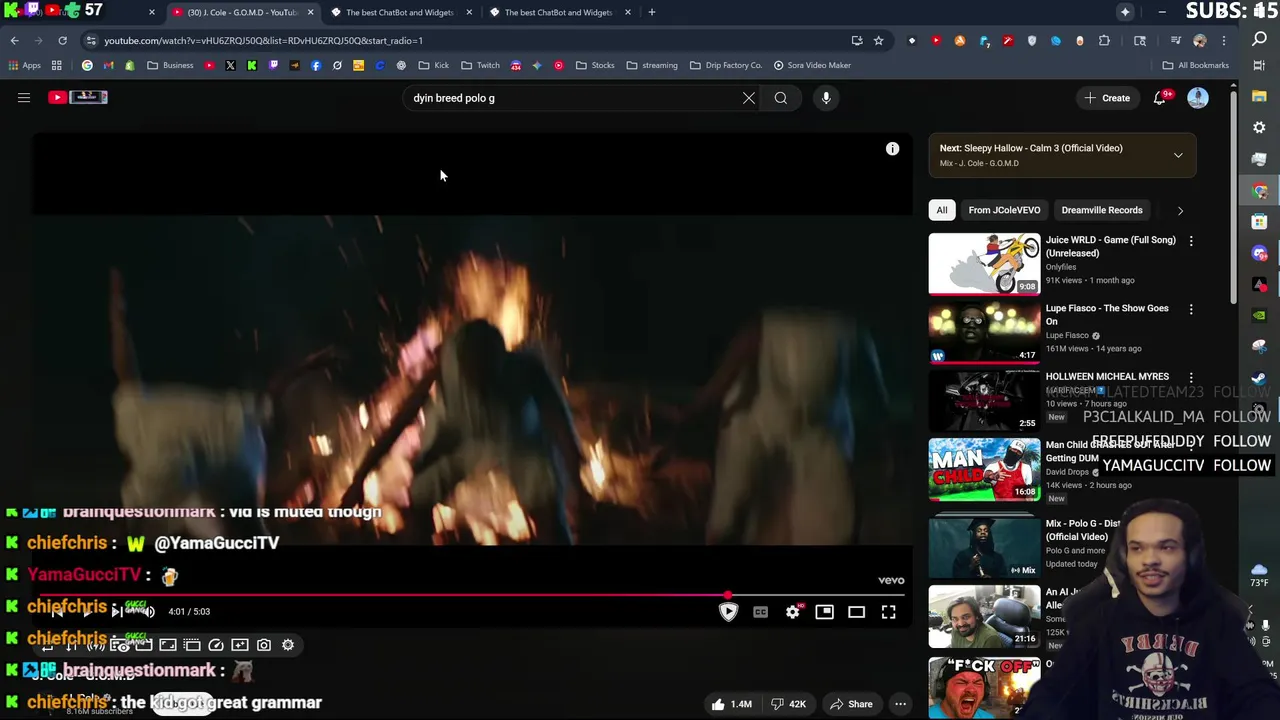Open Windows search in side taskbar
The height and width of the screenshot is (720, 1280).
pos(1259,39)
